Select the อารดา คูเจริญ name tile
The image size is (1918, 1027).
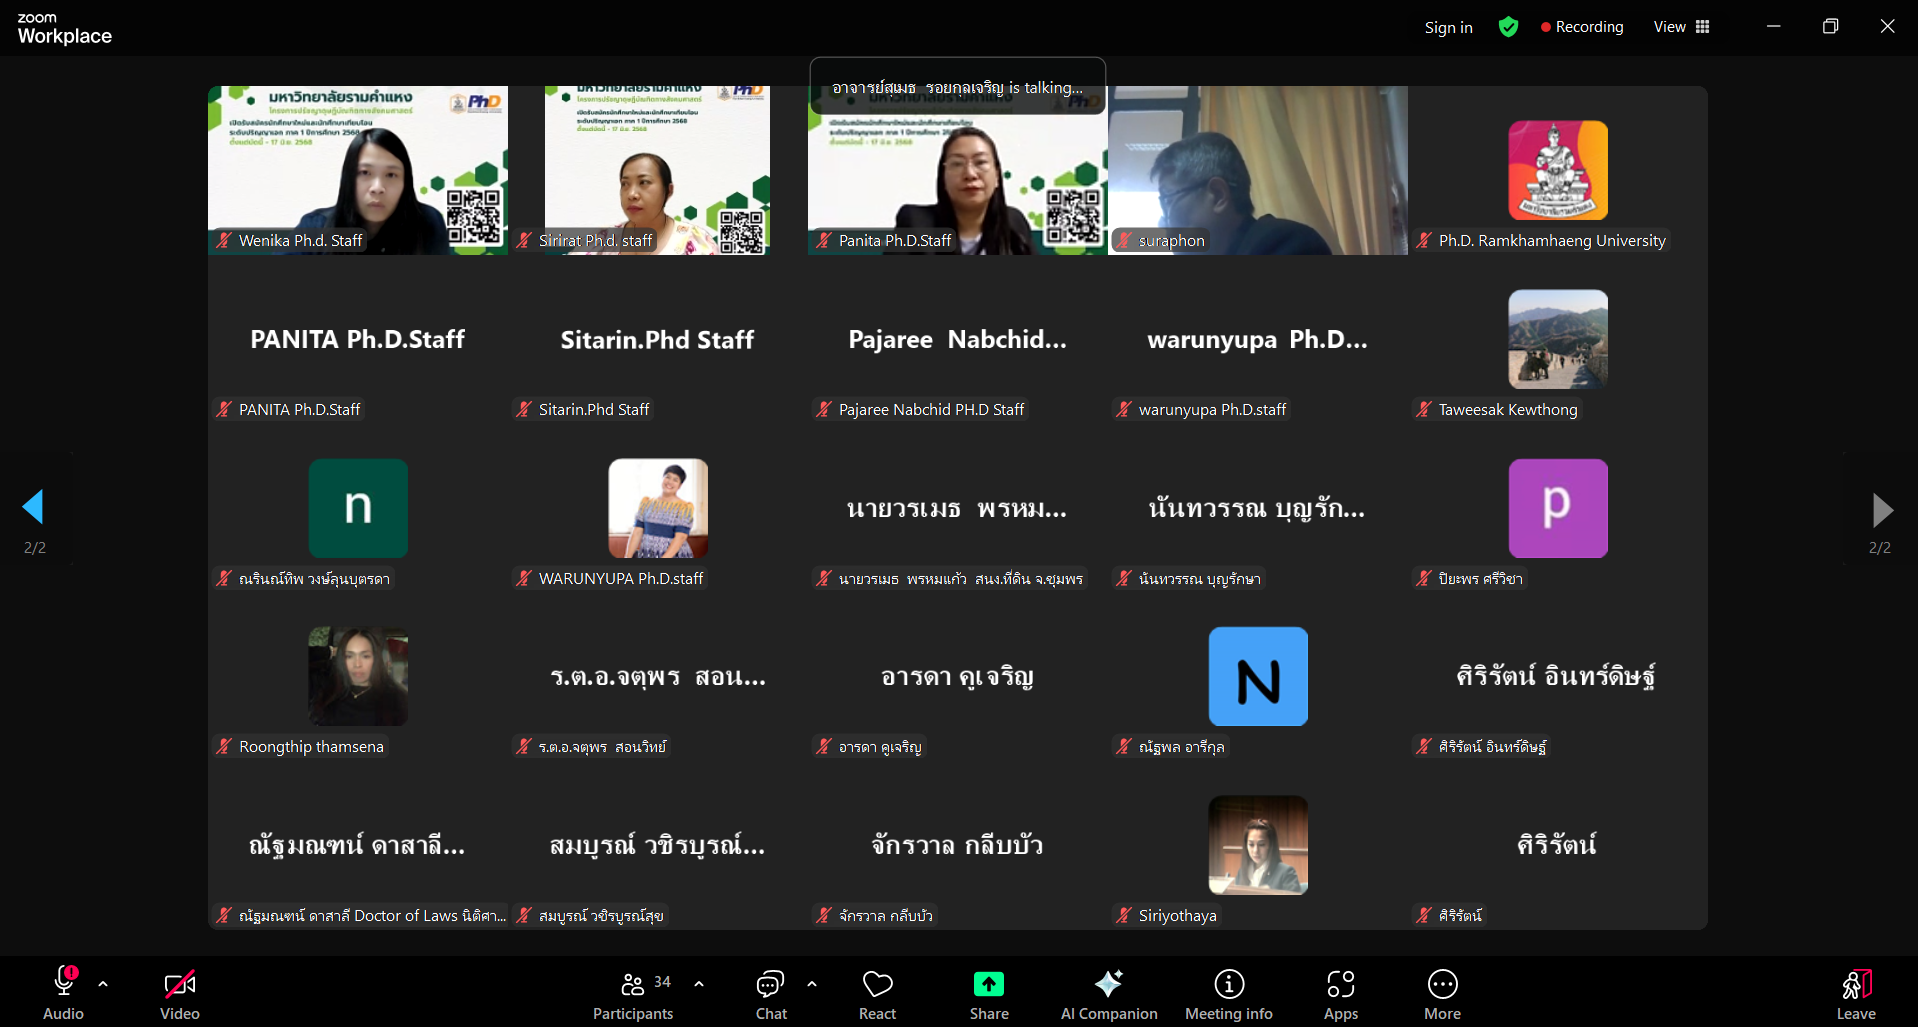click(x=957, y=676)
